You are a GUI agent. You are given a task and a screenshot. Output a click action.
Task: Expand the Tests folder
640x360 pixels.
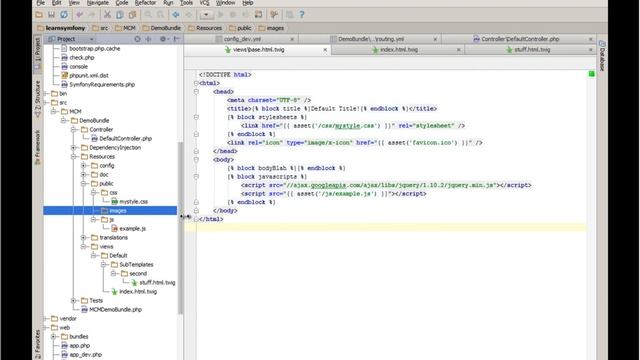pos(74,300)
